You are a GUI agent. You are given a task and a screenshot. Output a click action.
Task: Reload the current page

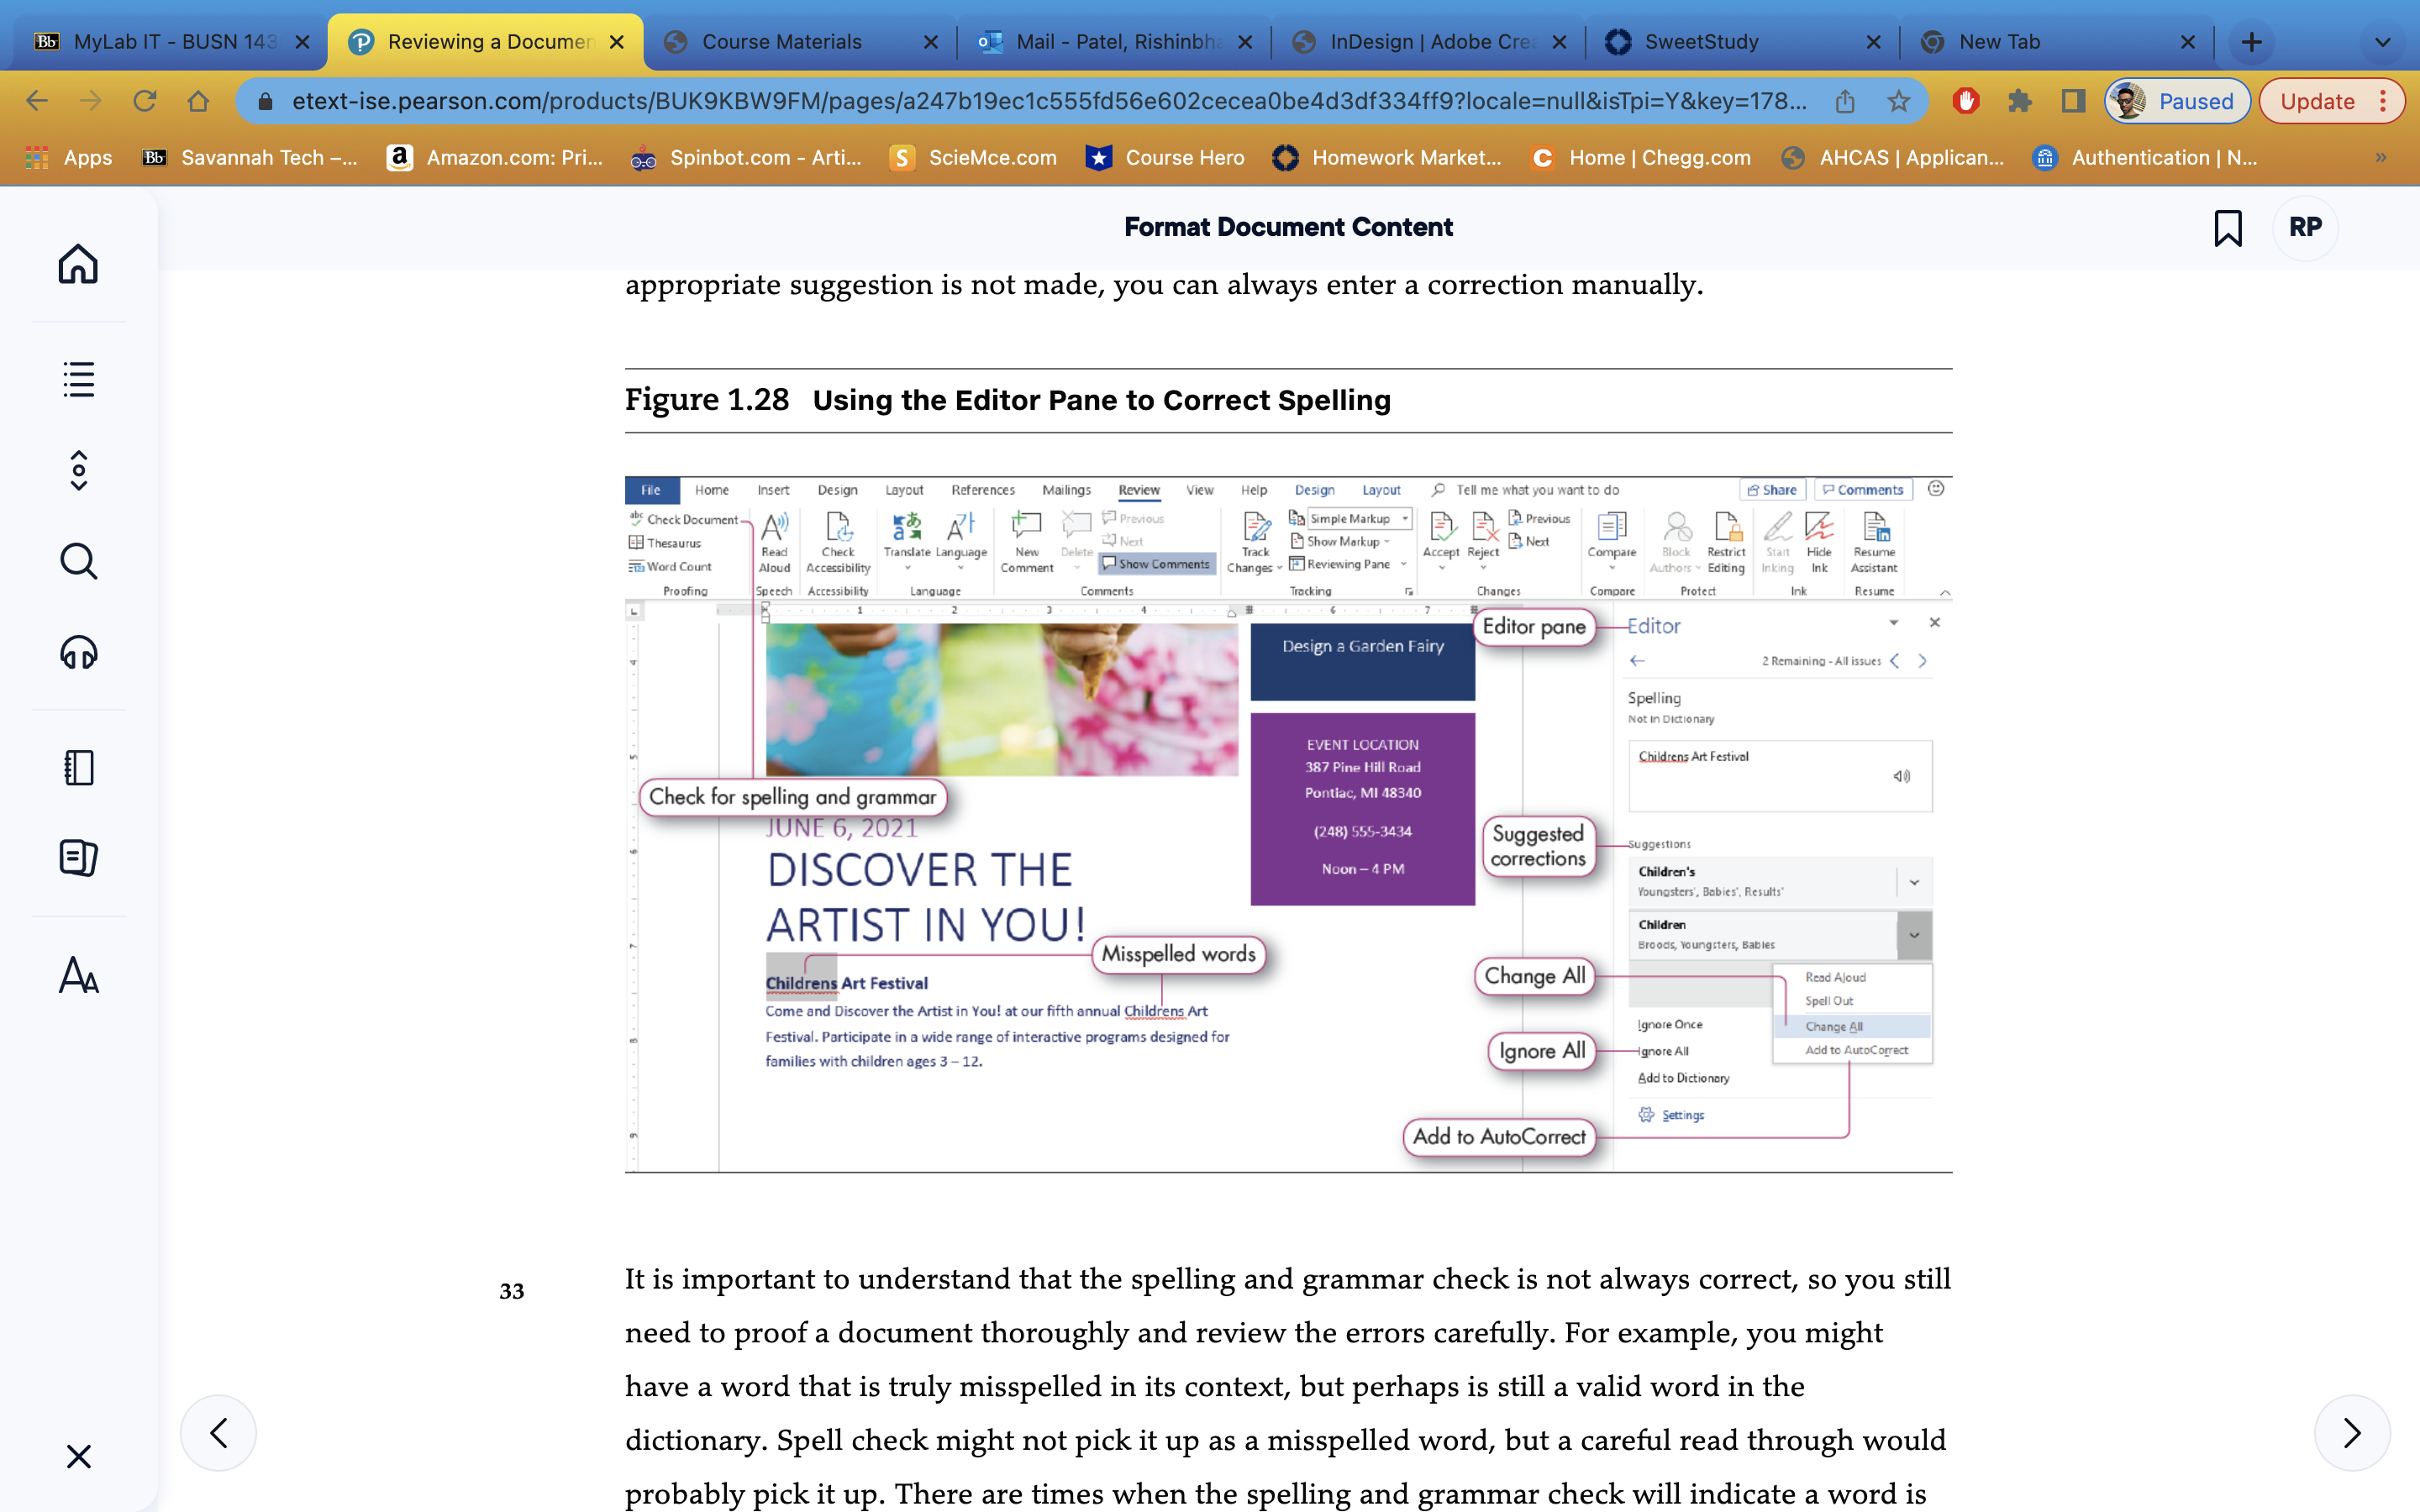pos(145,101)
